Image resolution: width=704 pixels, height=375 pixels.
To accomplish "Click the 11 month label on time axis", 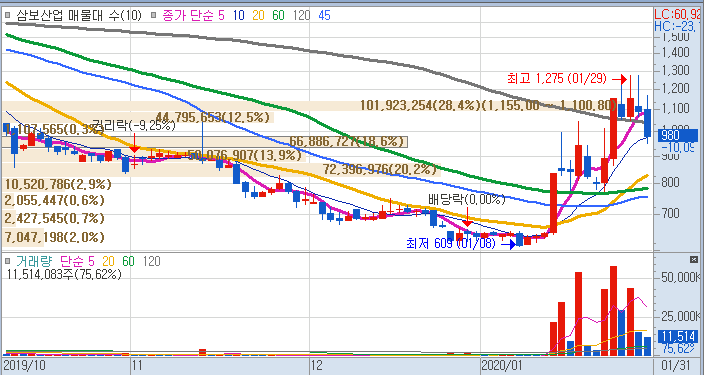I will (136, 366).
